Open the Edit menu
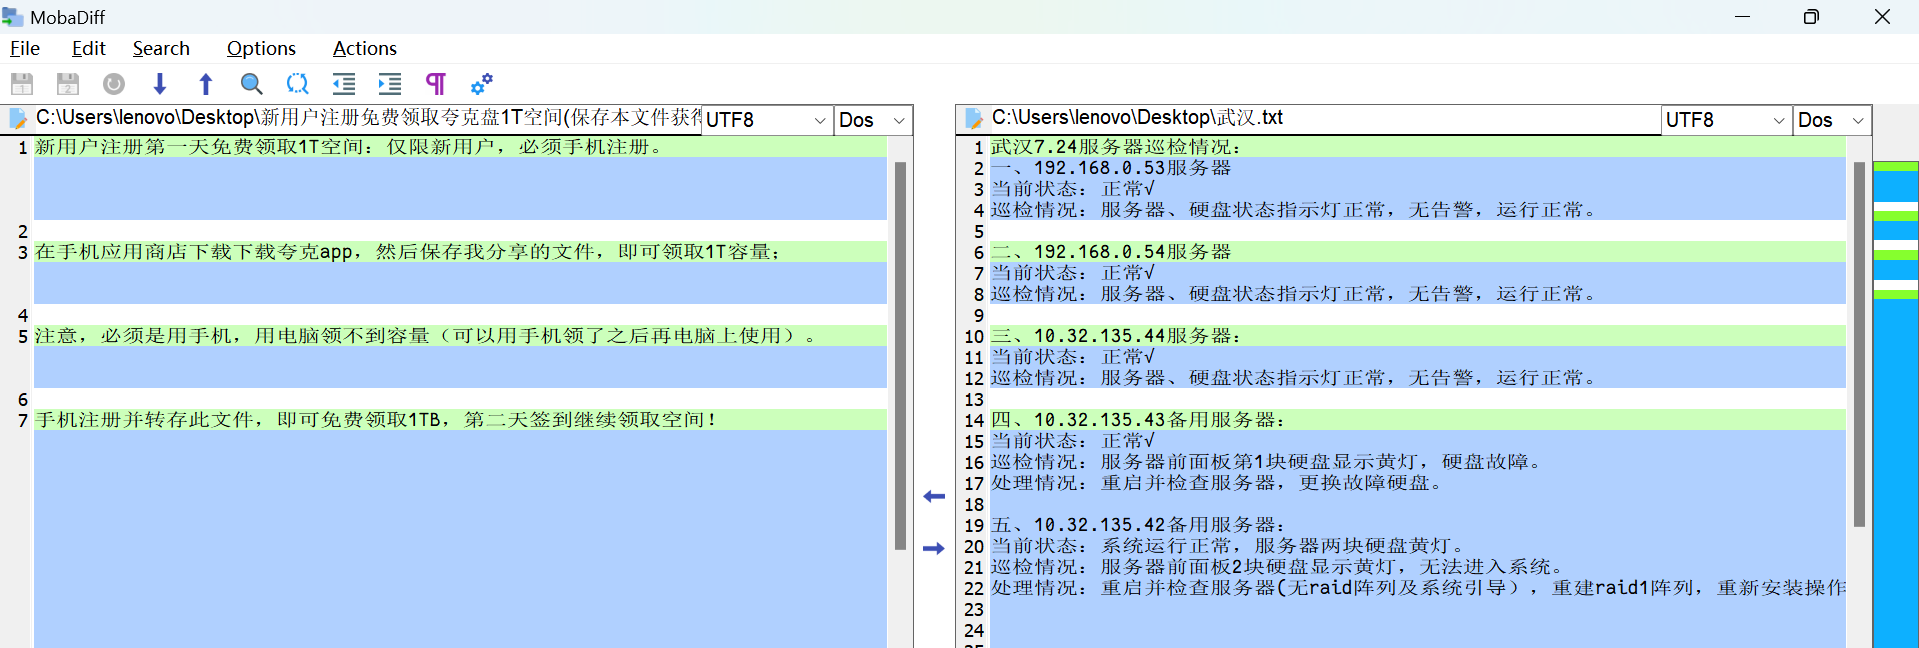 click(88, 48)
